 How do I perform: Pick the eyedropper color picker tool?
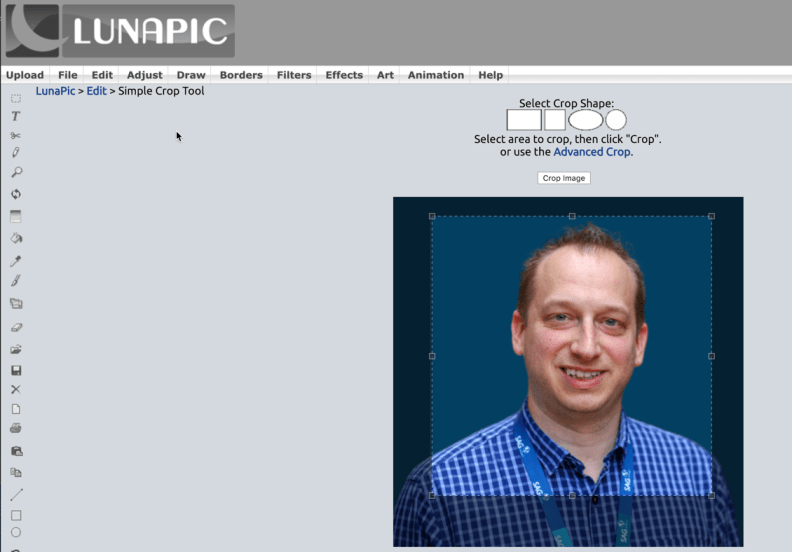tap(16, 261)
